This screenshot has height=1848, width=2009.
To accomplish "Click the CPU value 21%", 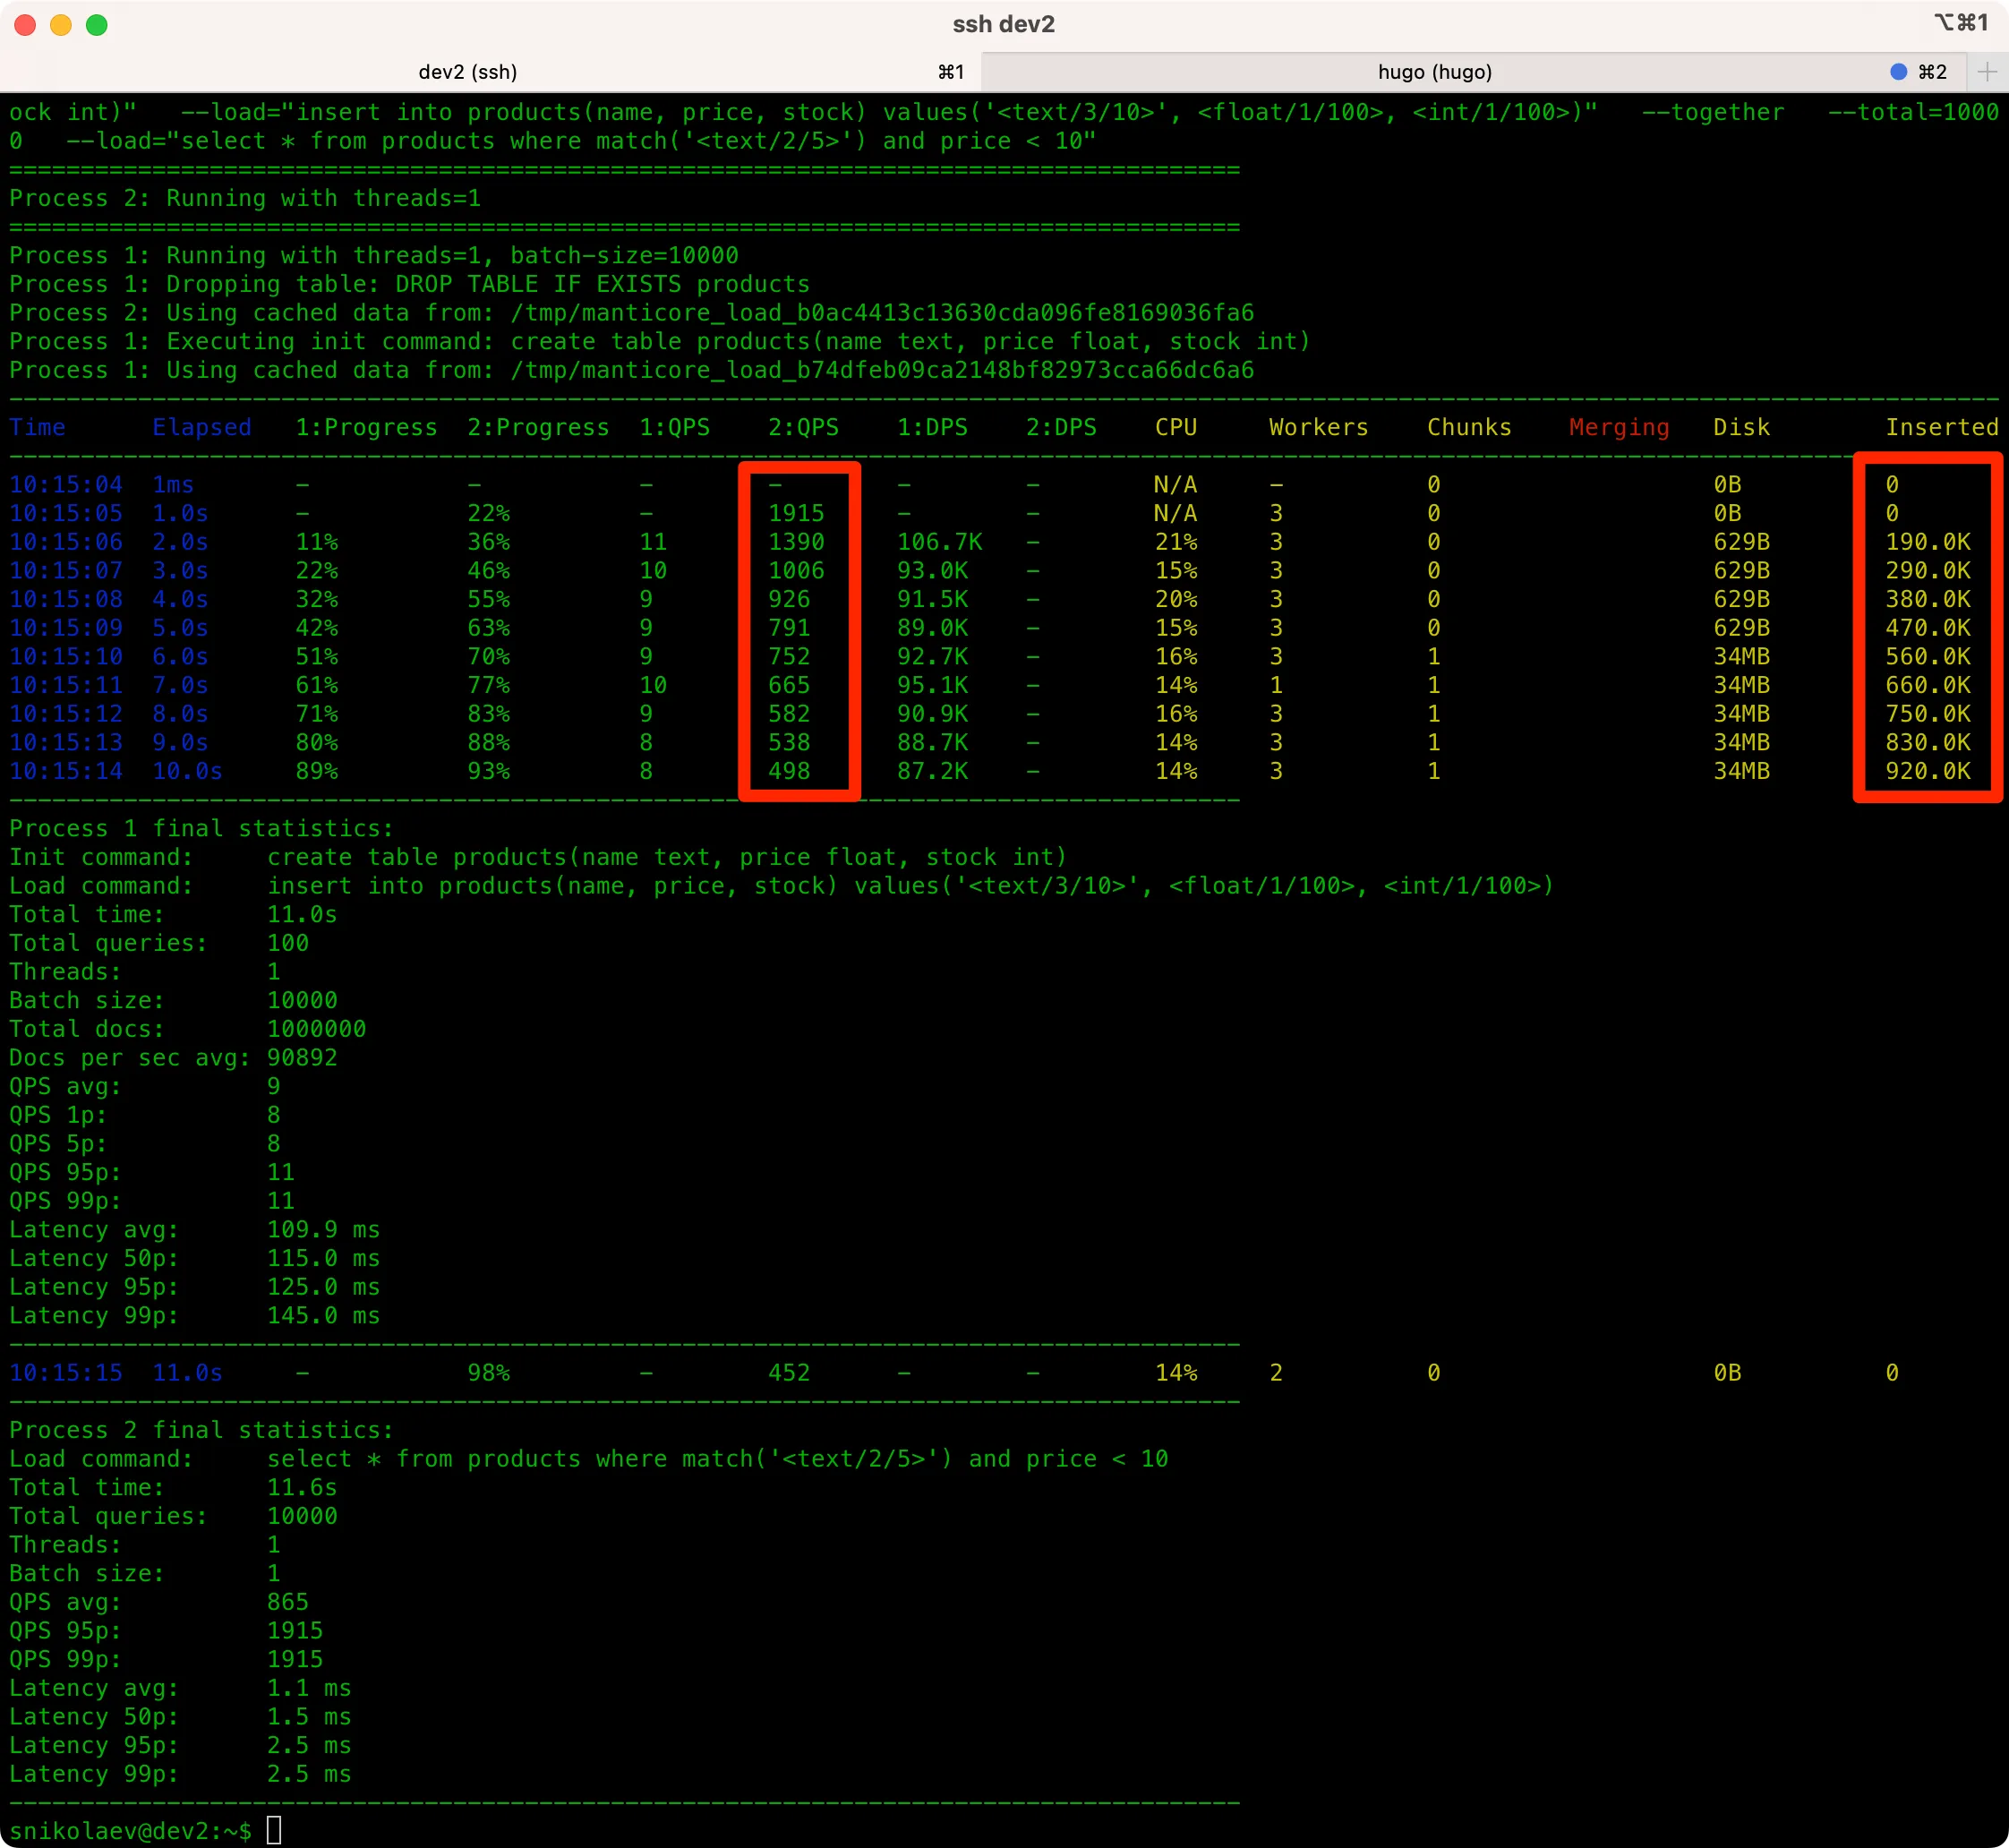I will coord(1176,542).
